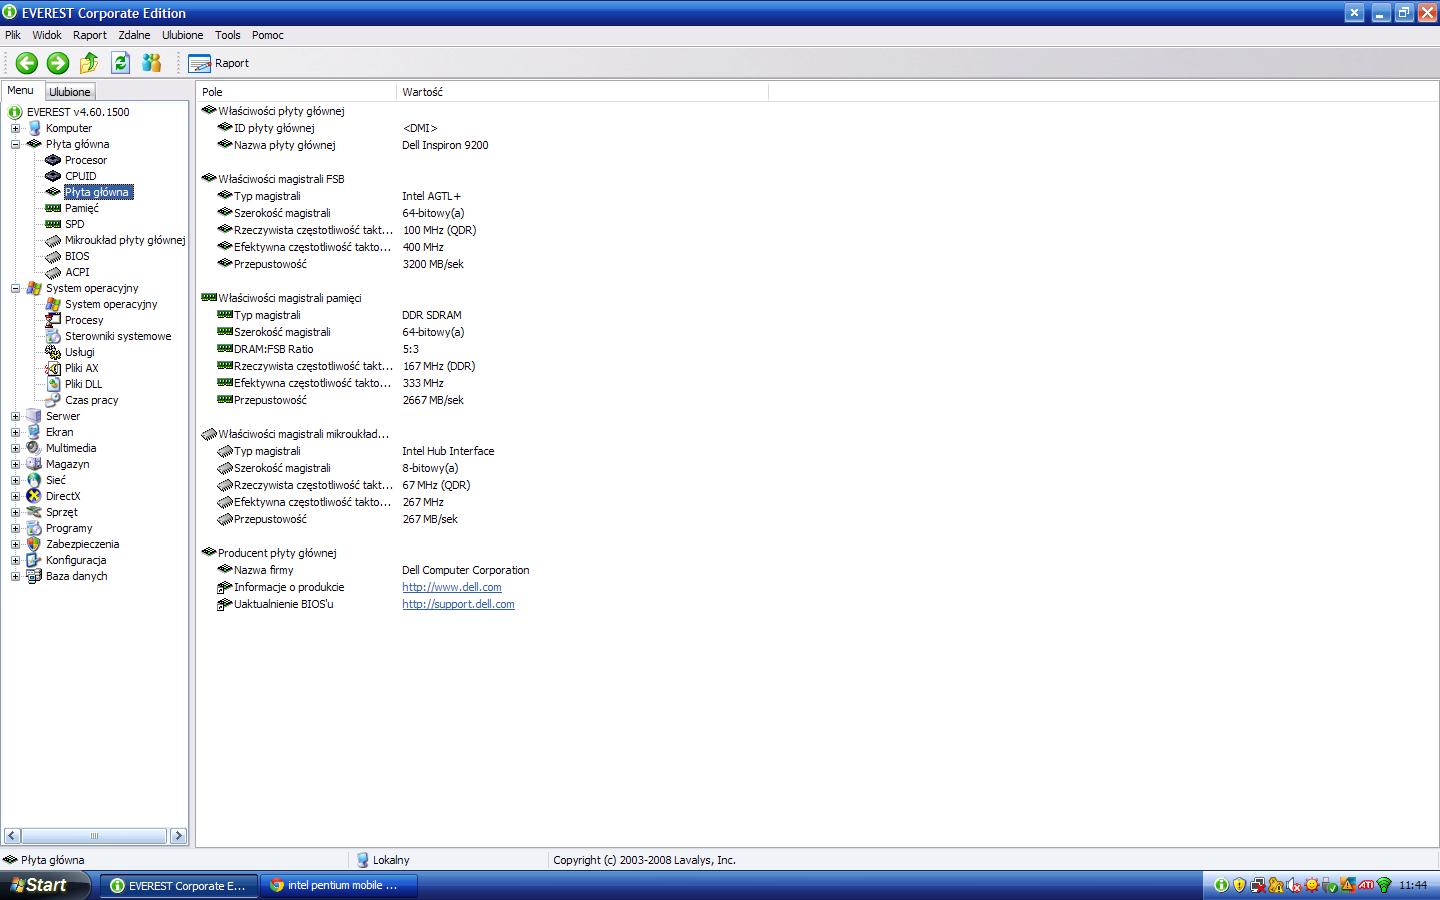
Task: Select Pamięć tree item
Action: coord(82,208)
